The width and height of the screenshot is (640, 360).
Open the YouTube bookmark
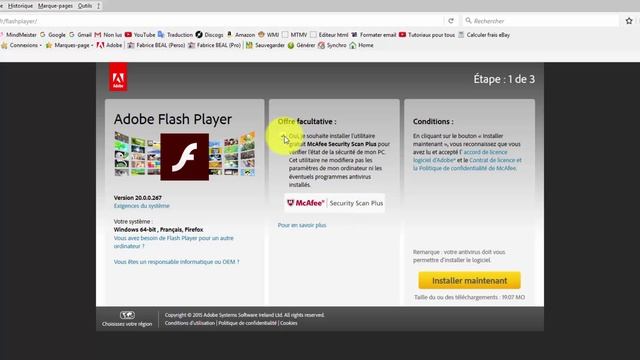[x=140, y=35]
